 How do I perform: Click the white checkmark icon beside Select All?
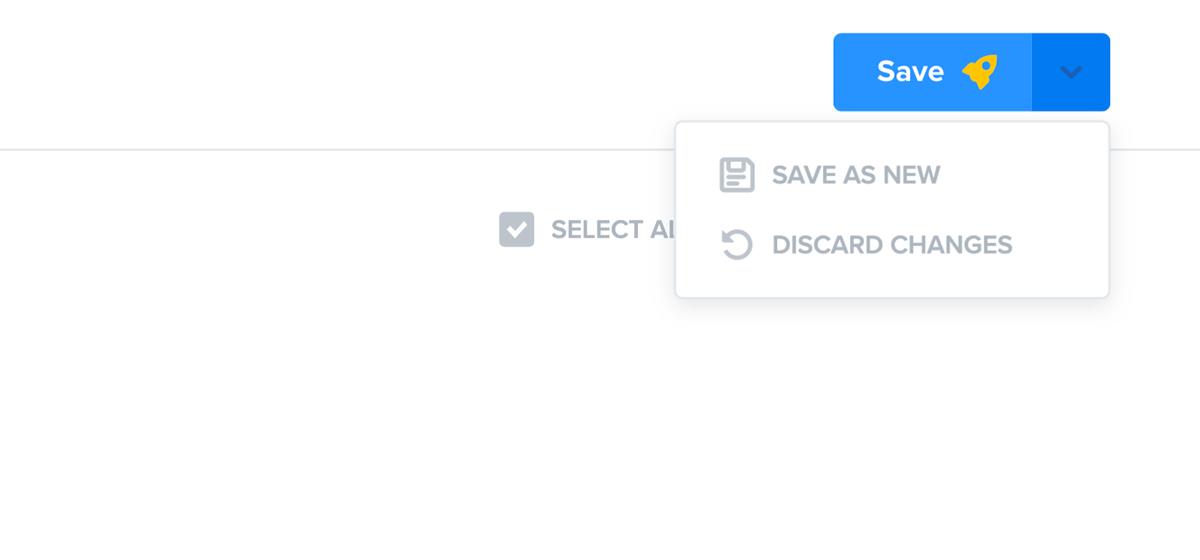[x=517, y=229]
